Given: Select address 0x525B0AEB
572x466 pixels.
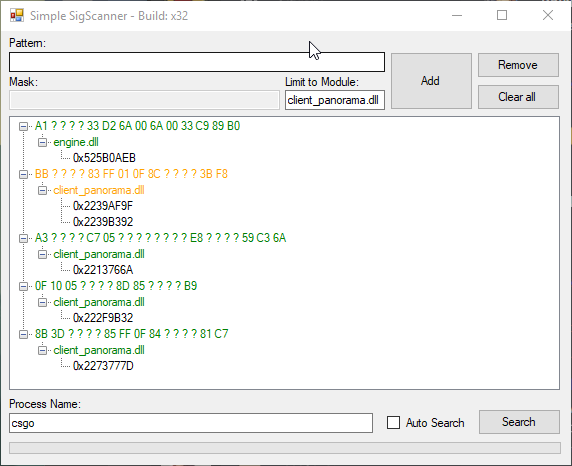Looking at the screenshot, I should click(x=104, y=158).
